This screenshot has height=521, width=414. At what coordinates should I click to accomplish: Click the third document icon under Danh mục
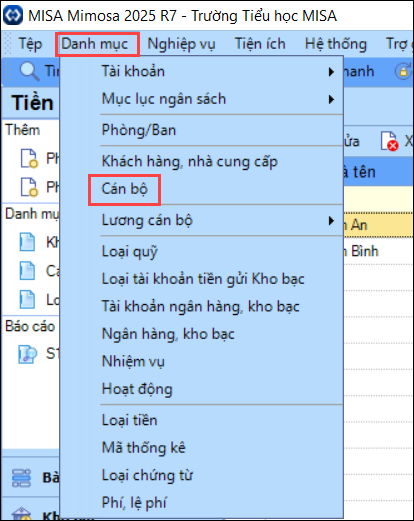pos(27,300)
